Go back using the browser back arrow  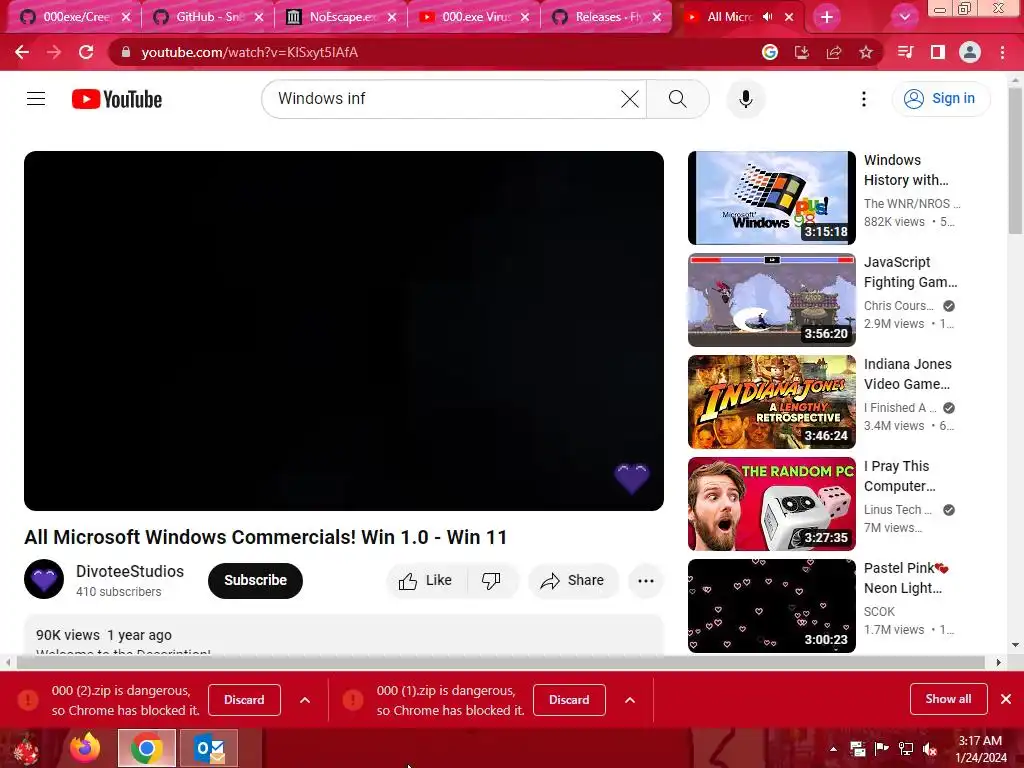pos(22,52)
